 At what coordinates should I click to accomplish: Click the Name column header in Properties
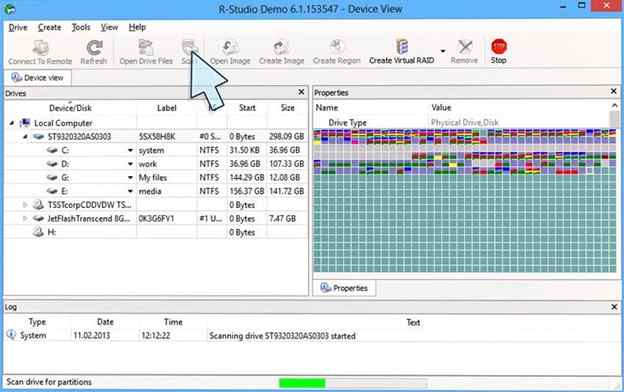pos(327,107)
